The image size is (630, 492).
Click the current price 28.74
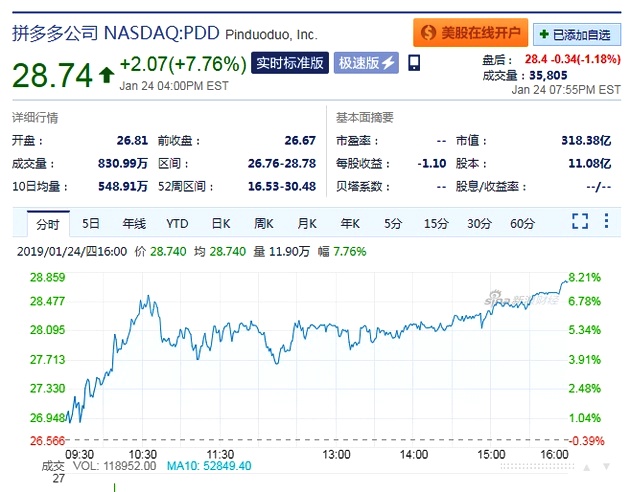pyautogui.click(x=53, y=75)
